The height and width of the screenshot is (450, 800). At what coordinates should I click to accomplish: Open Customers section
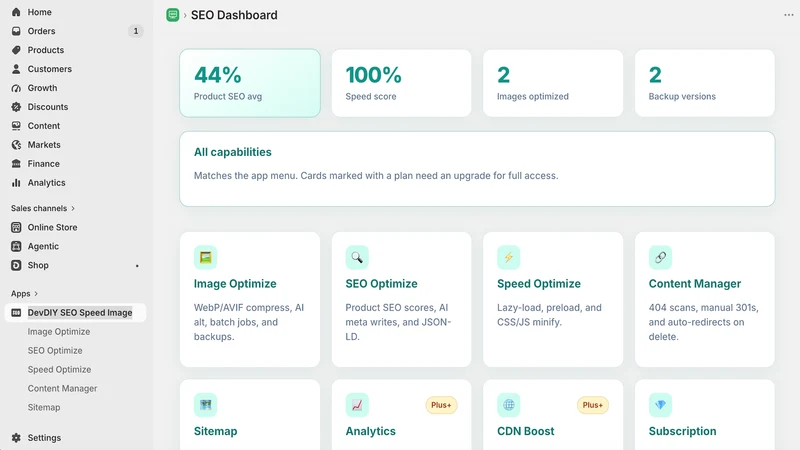(x=49, y=69)
